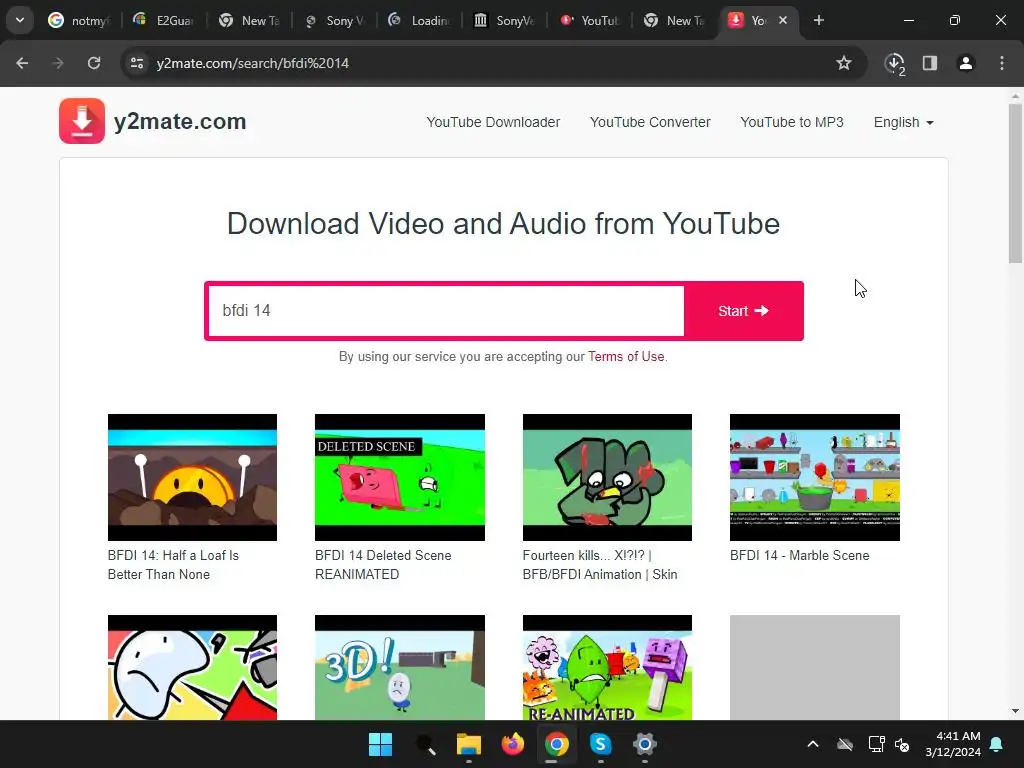The height and width of the screenshot is (768, 1024).
Task: Switch to the Sony V tab
Action: (x=334, y=20)
